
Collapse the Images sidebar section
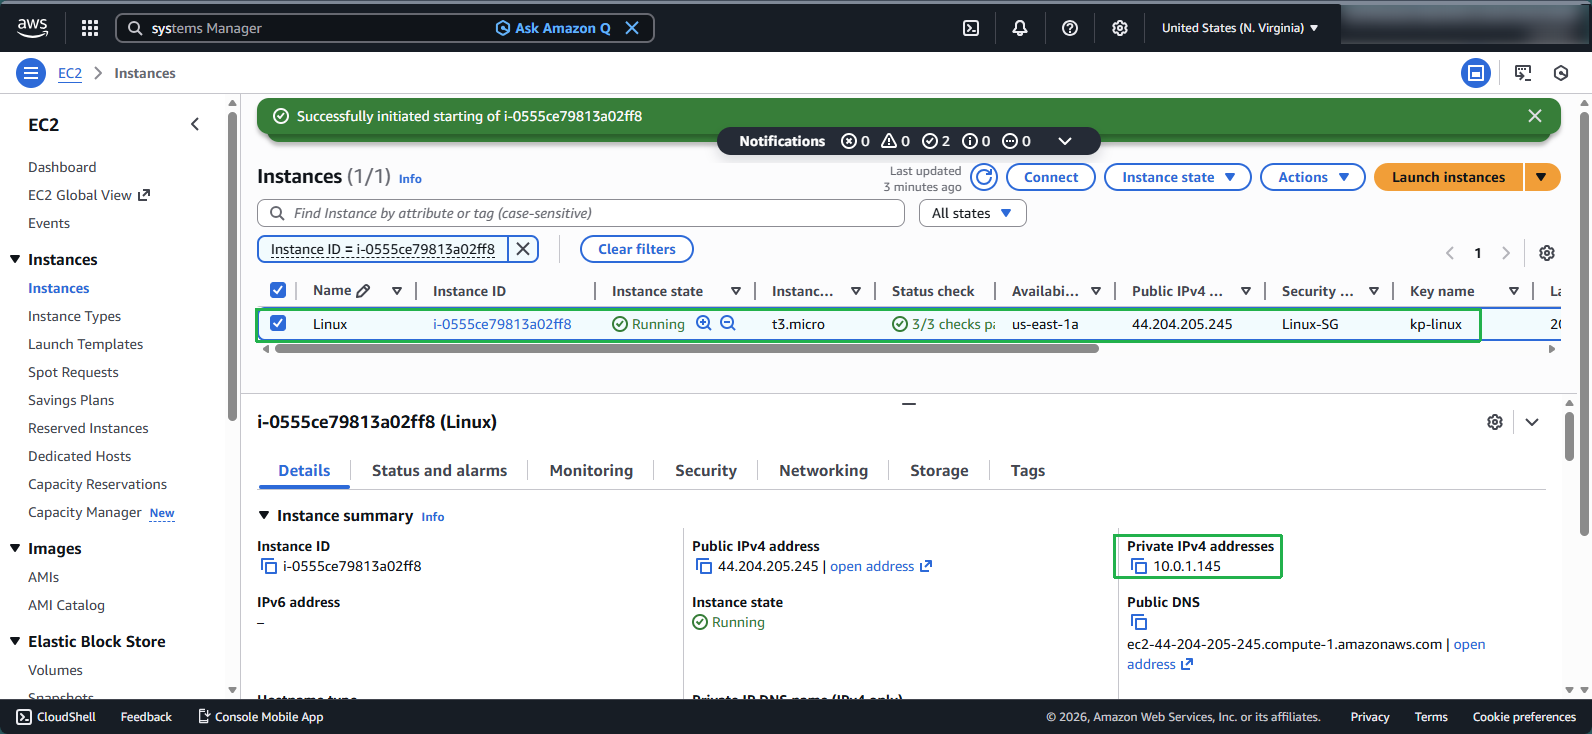coord(15,548)
